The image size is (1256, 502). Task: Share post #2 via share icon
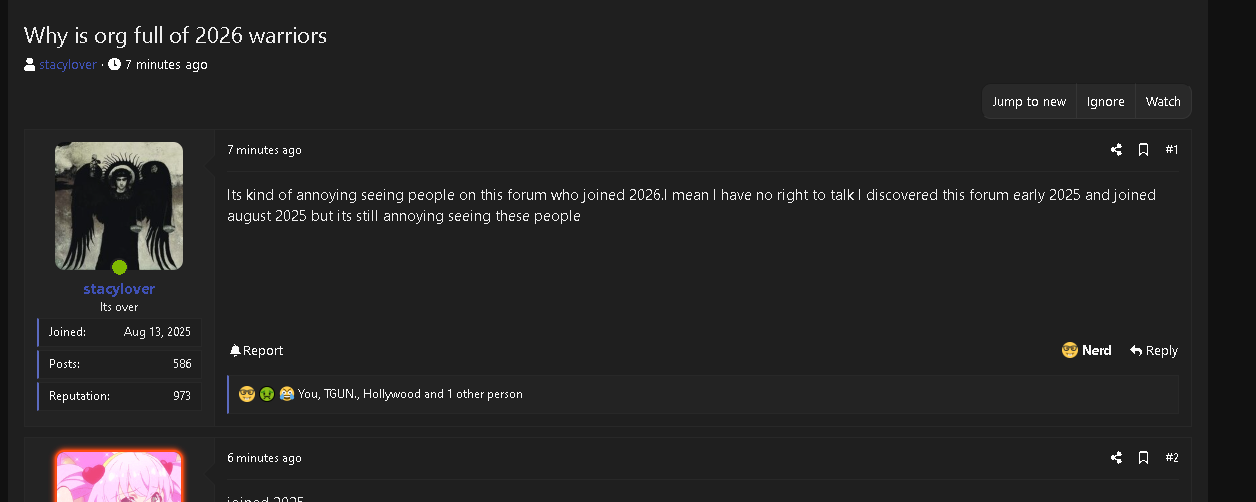click(x=1116, y=458)
